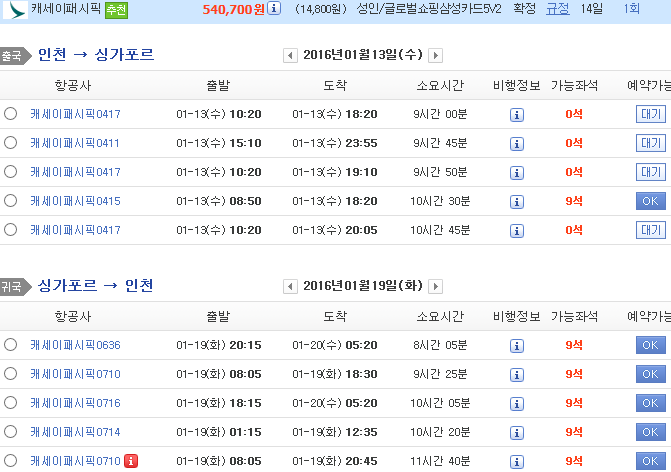Image resolution: width=671 pixels, height=472 pixels.
Task: Select radio for flight 0417 arriving 18:20
Action: (10, 114)
